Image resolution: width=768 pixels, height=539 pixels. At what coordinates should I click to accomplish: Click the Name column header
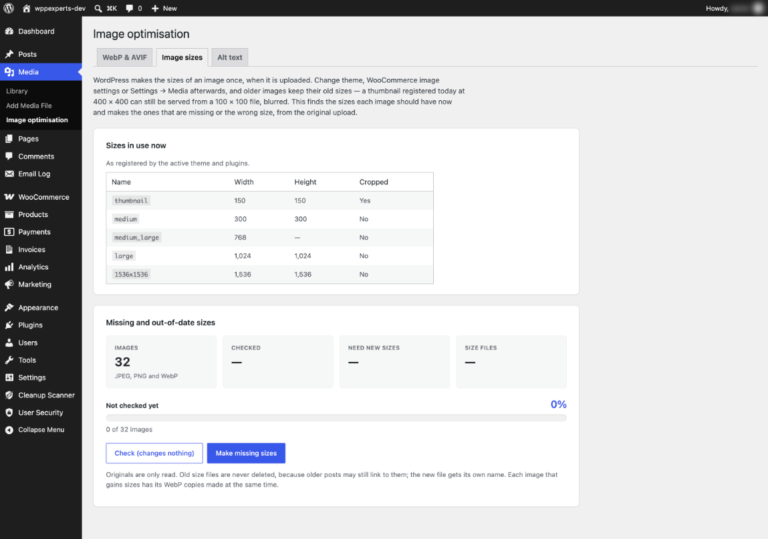tap(121, 182)
